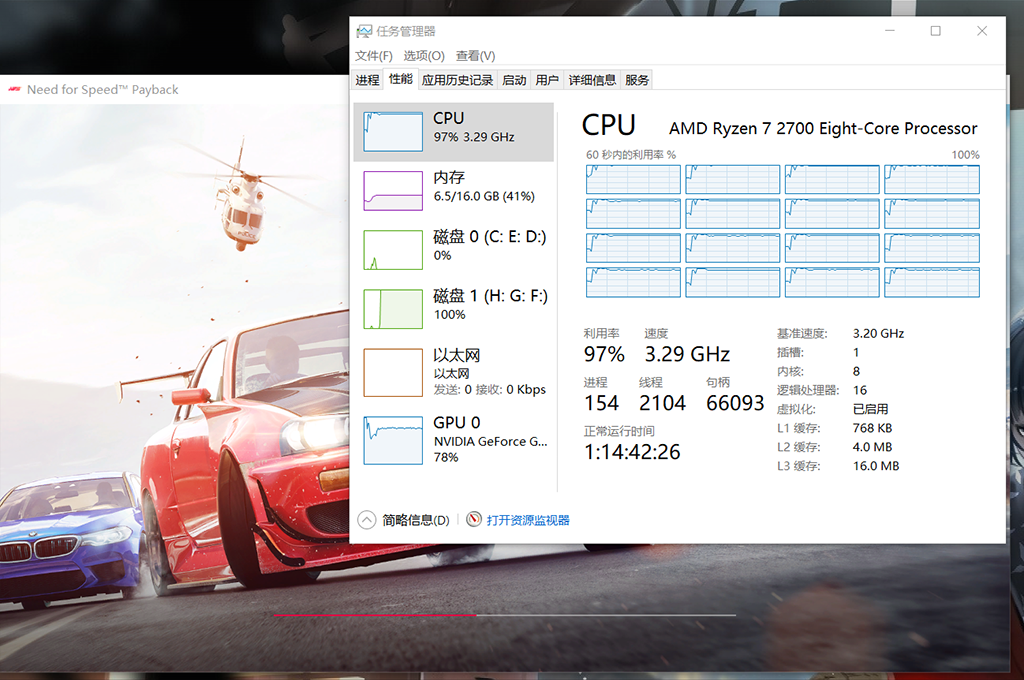Select the 以太网 item in the sidebar
This screenshot has width=1024, height=680.
[x=454, y=372]
